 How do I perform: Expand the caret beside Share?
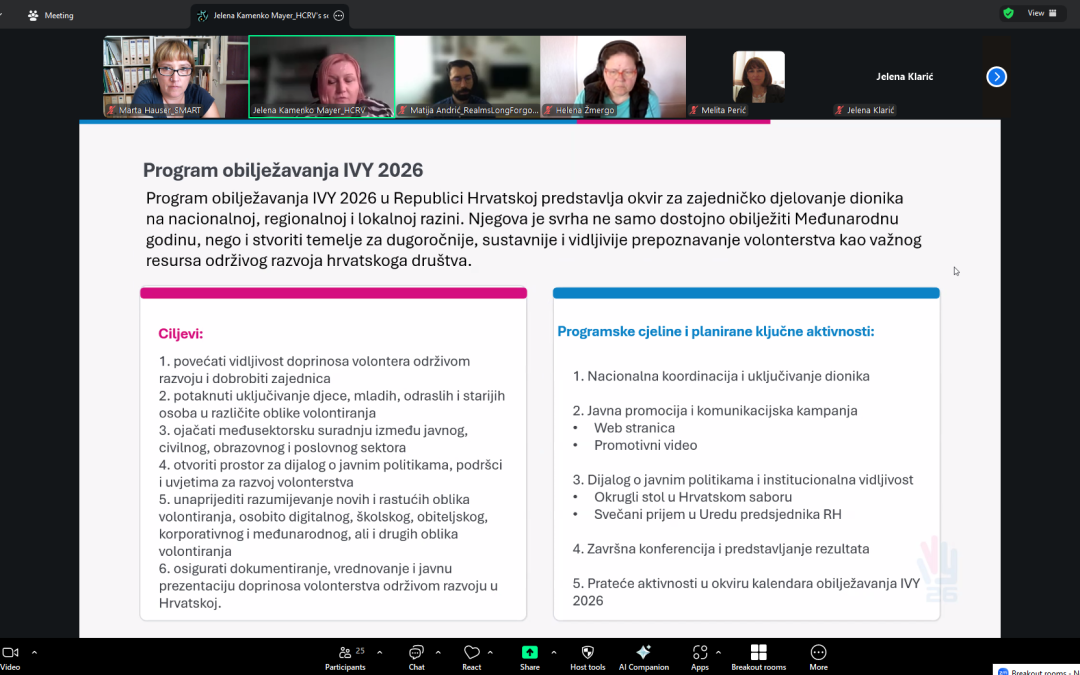[x=554, y=652]
